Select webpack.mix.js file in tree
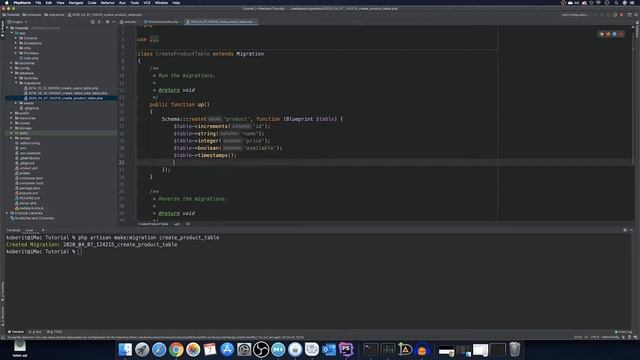The width and height of the screenshot is (640, 360). (x=29, y=208)
